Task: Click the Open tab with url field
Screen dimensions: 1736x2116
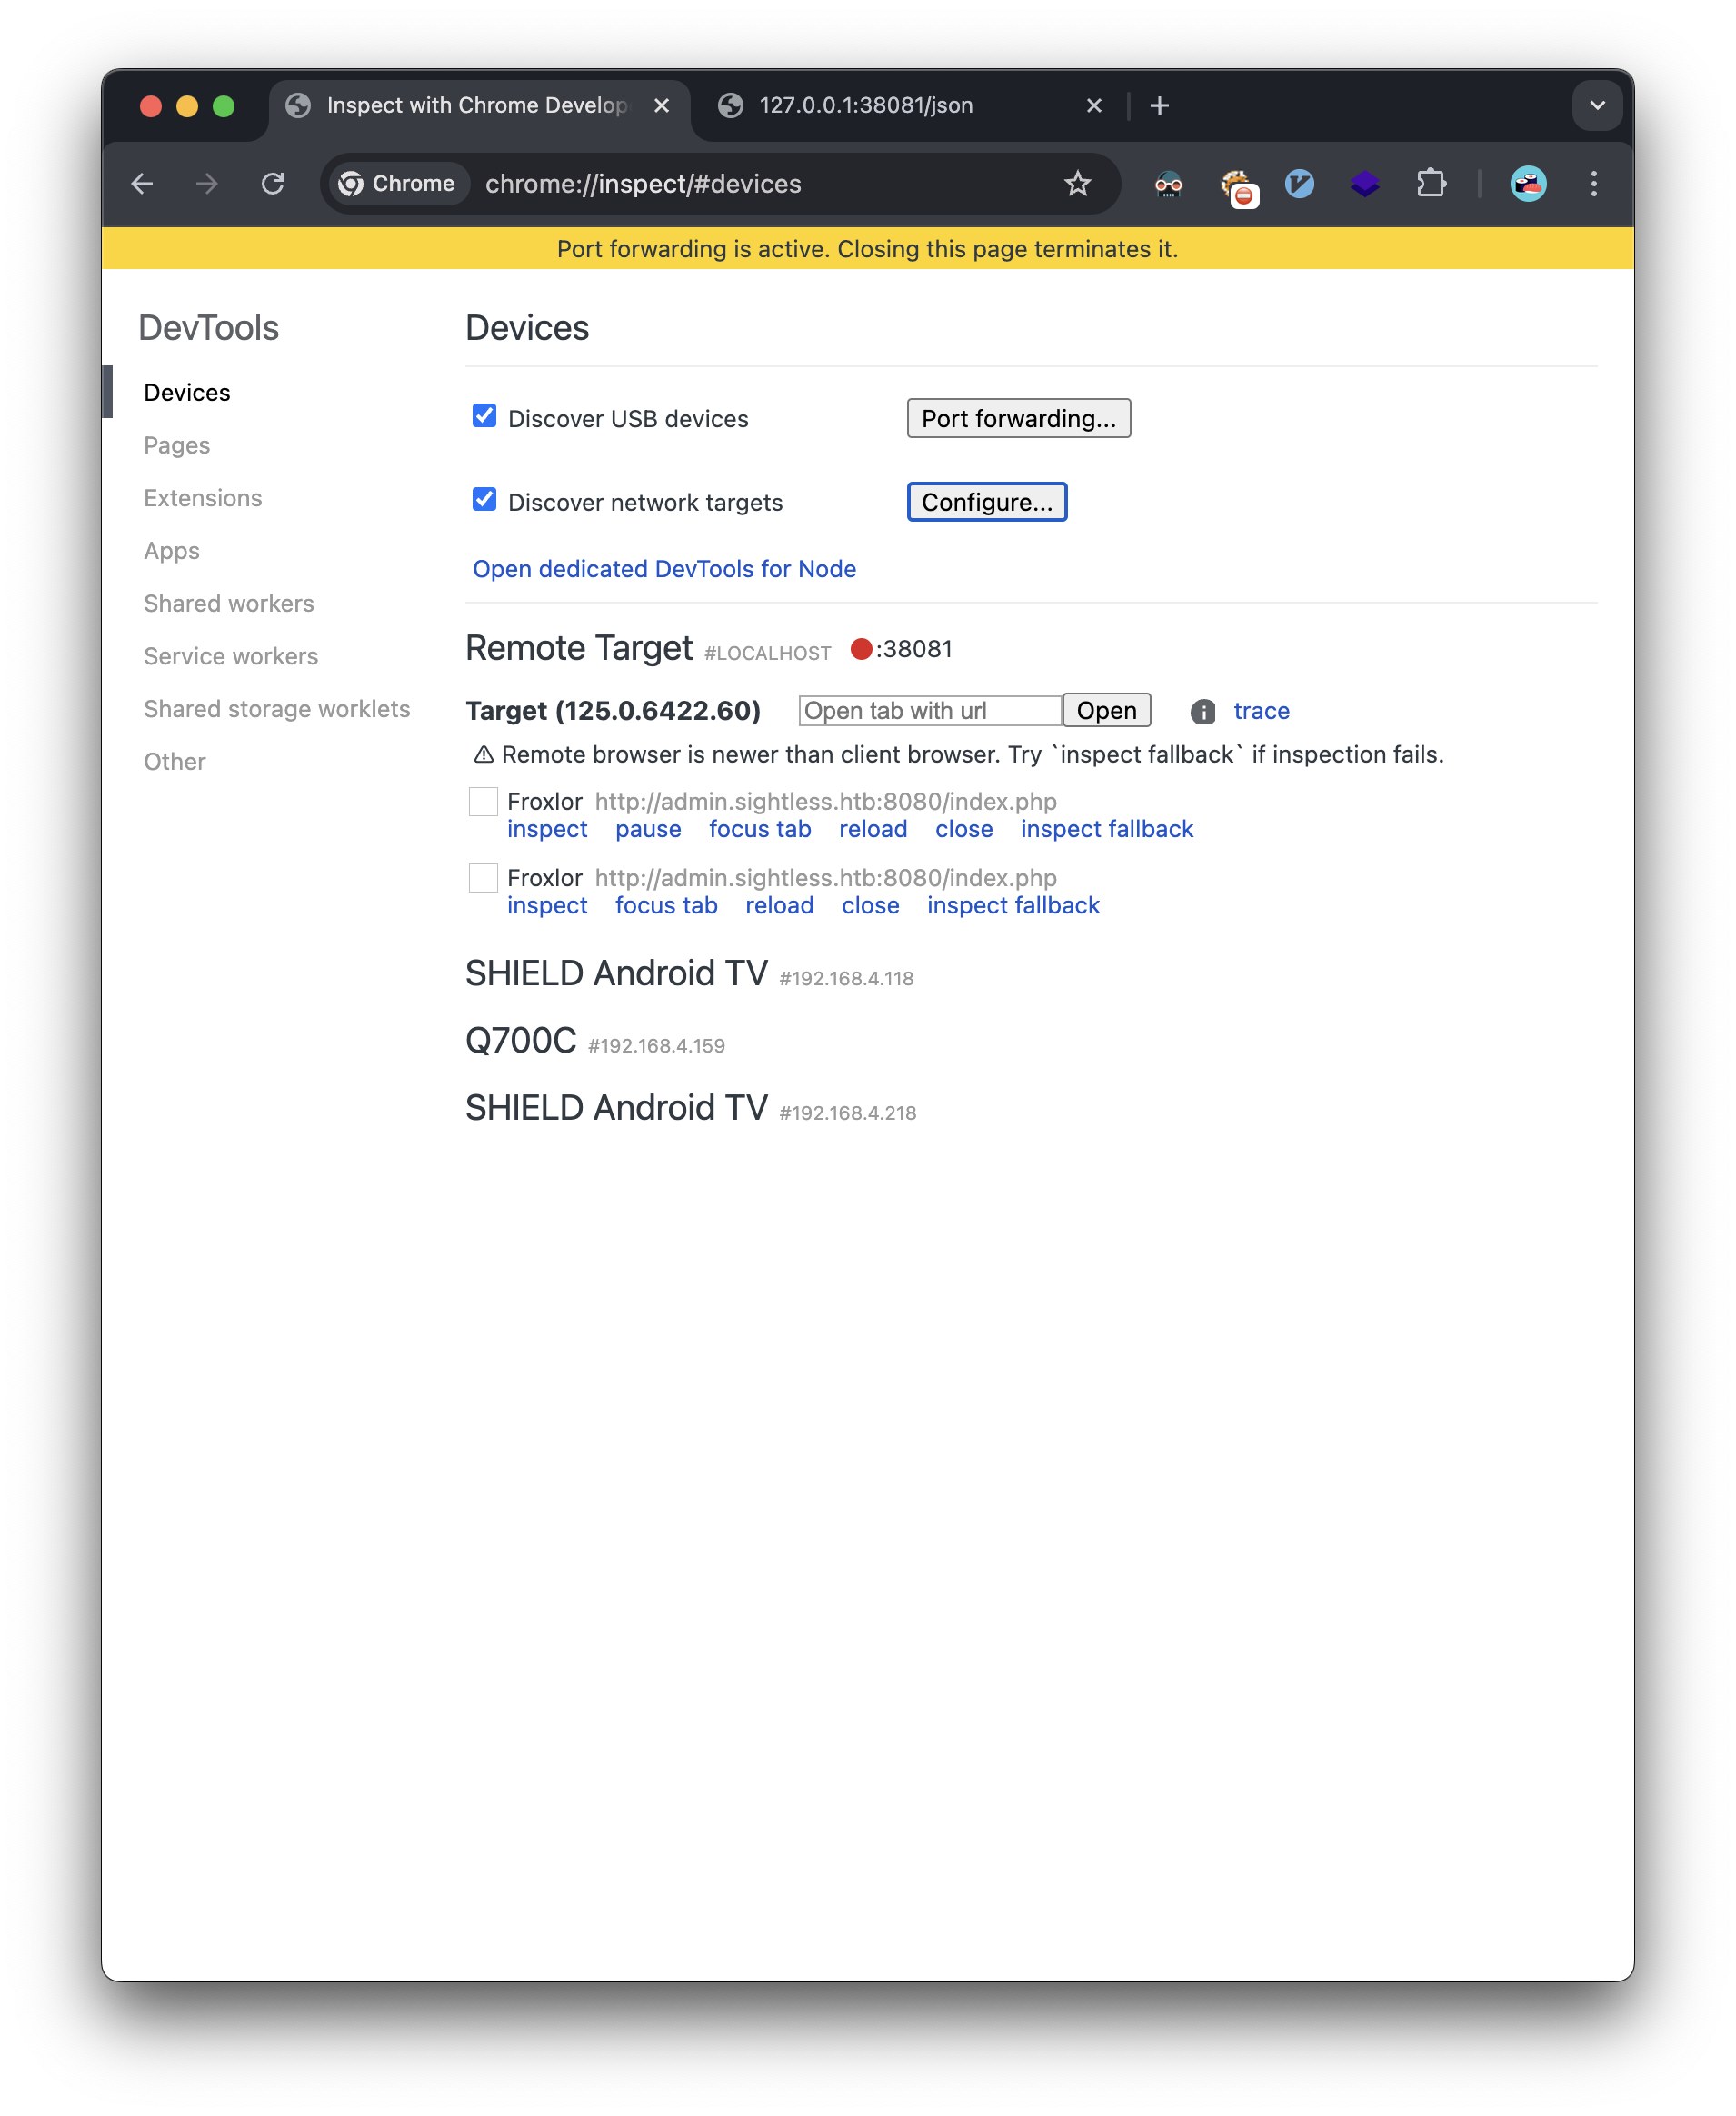Action: coord(929,711)
